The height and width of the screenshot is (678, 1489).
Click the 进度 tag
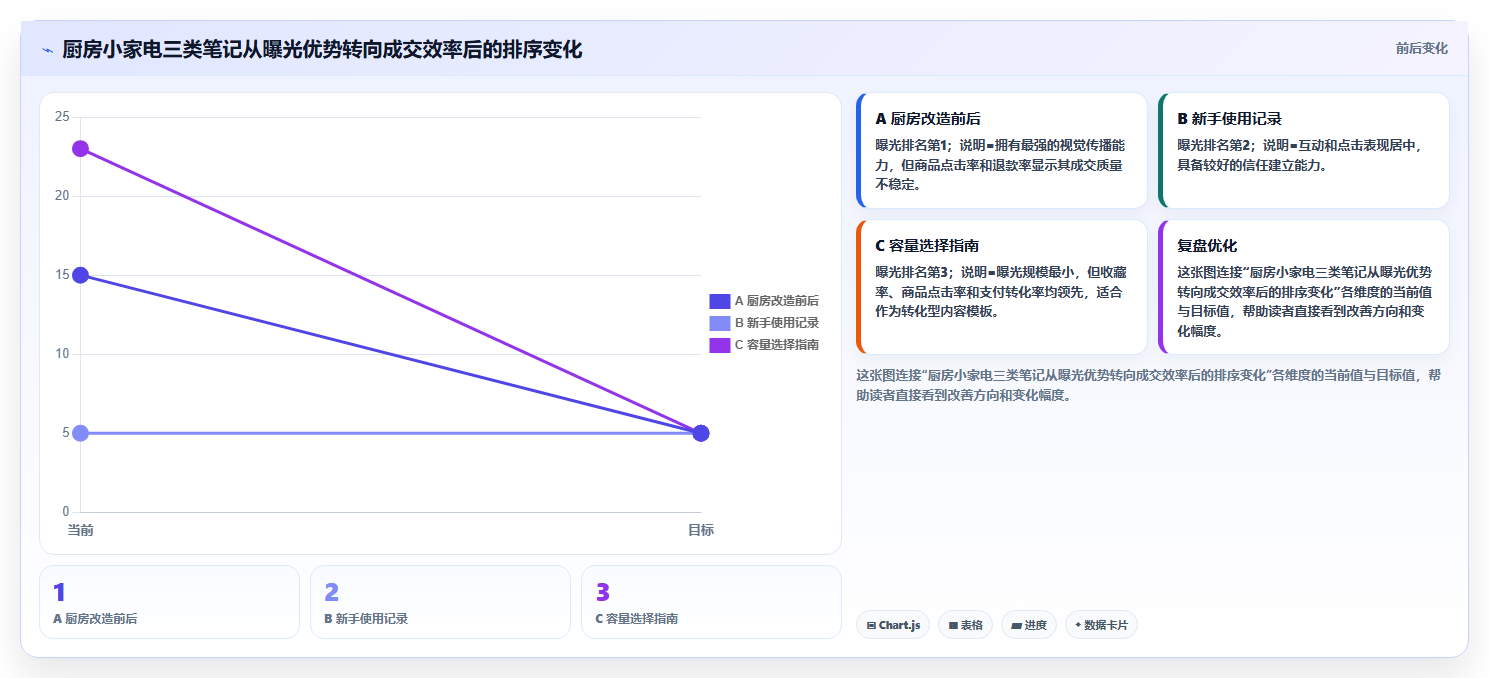point(1028,625)
